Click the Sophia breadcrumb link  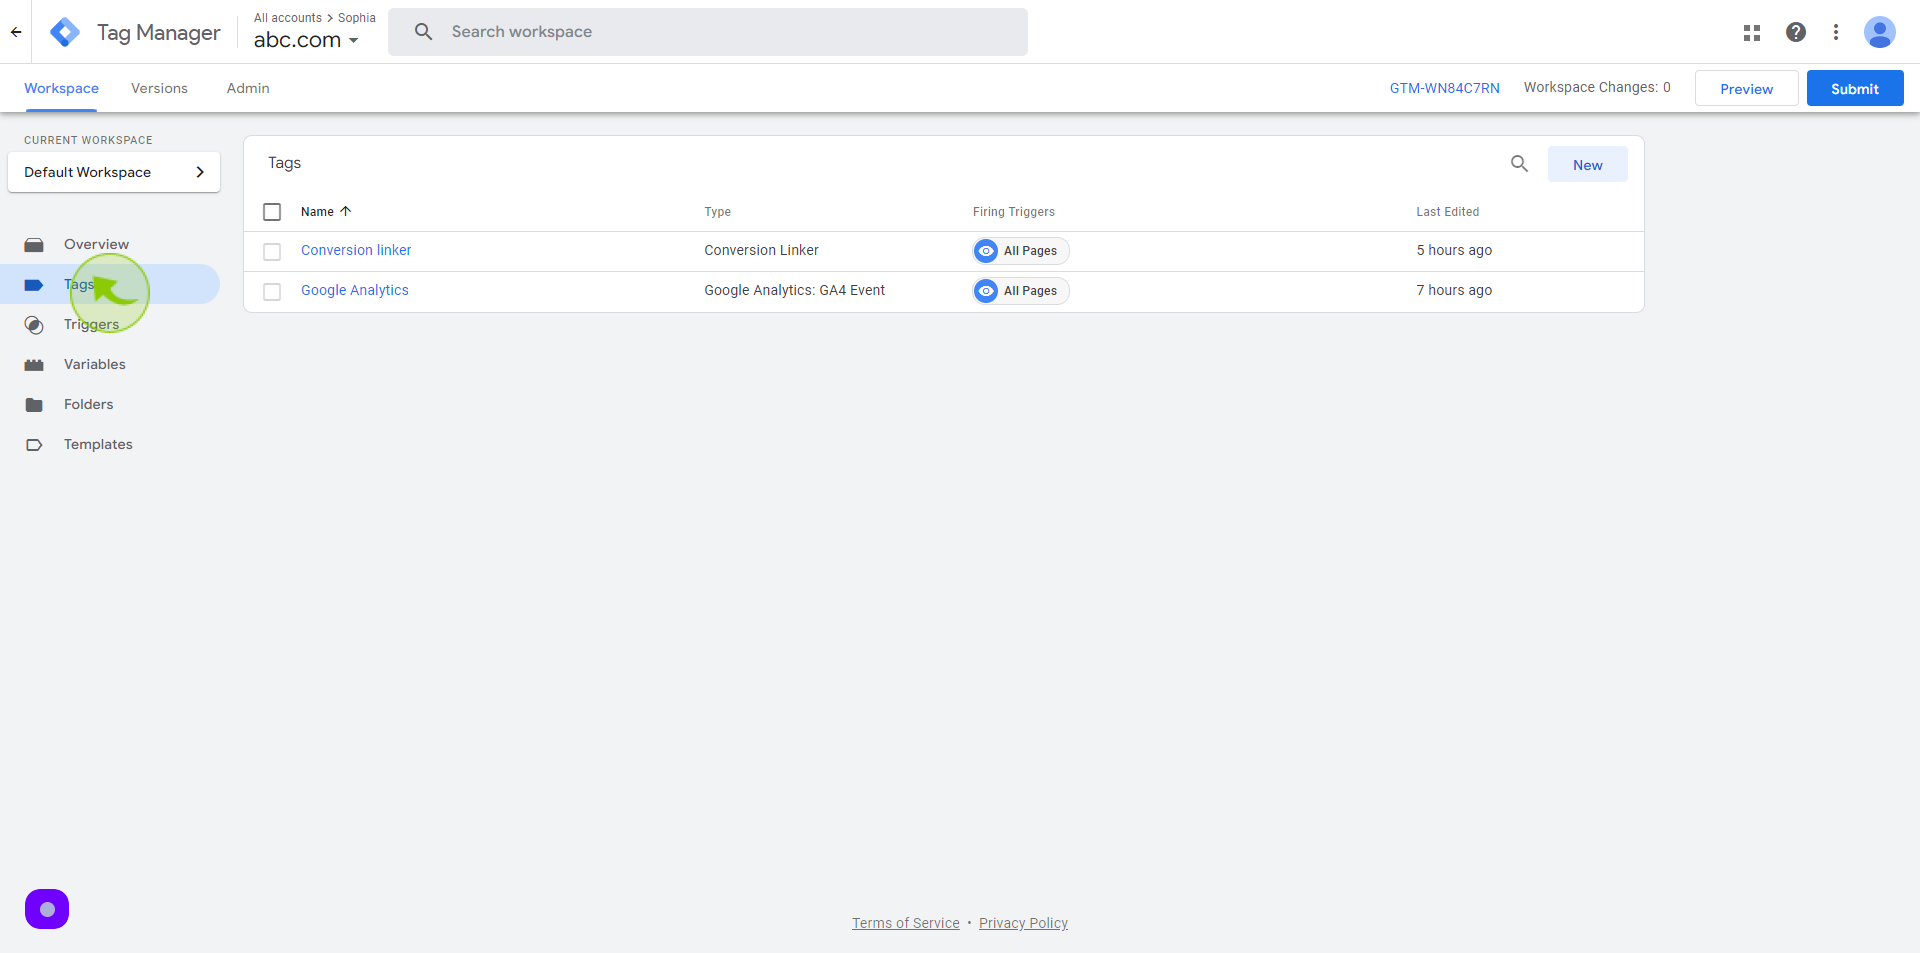click(x=357, y=18)
